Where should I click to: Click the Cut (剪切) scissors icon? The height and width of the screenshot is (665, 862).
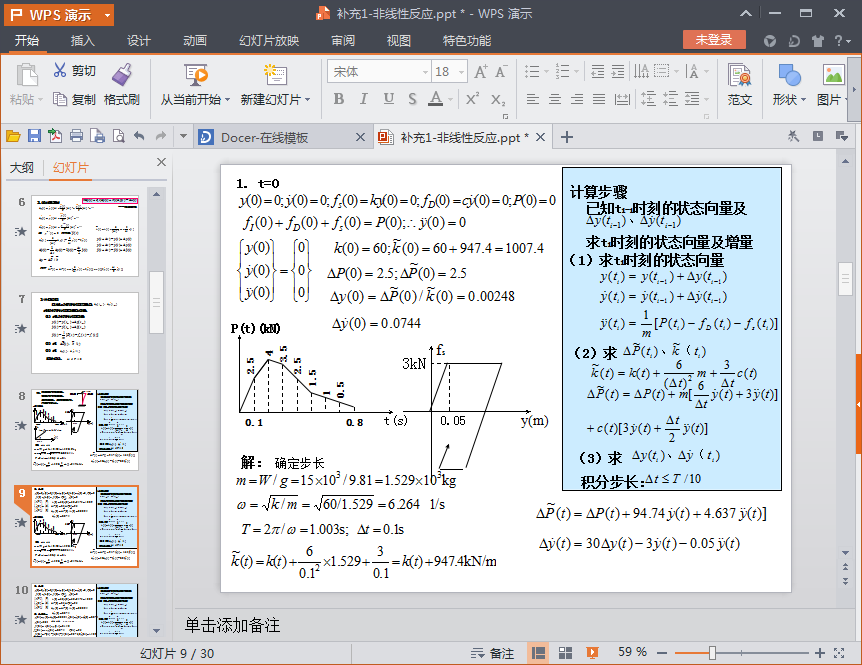click(60, 71)
